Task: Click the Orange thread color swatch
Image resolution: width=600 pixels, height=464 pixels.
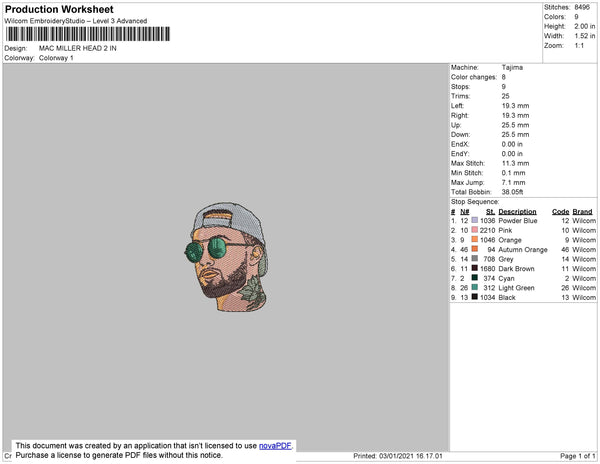Action: (474, 239)
